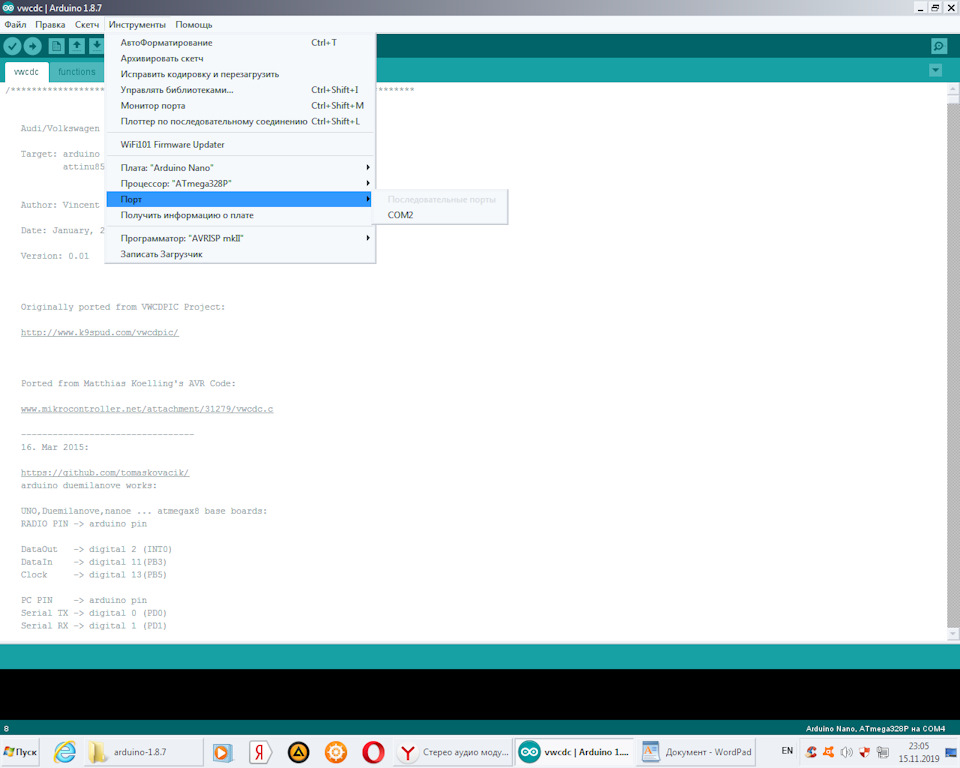Click the 'DataOut -> digital 2 (INT0)' line
Screen dimensions: 960x768
tap(96, 549)
